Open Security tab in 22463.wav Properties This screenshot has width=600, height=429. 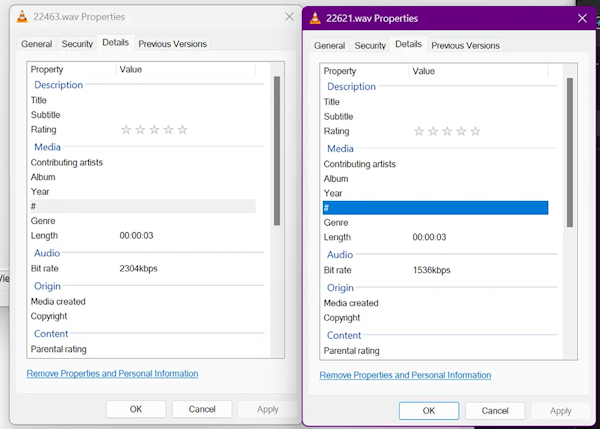click(77, 44)
